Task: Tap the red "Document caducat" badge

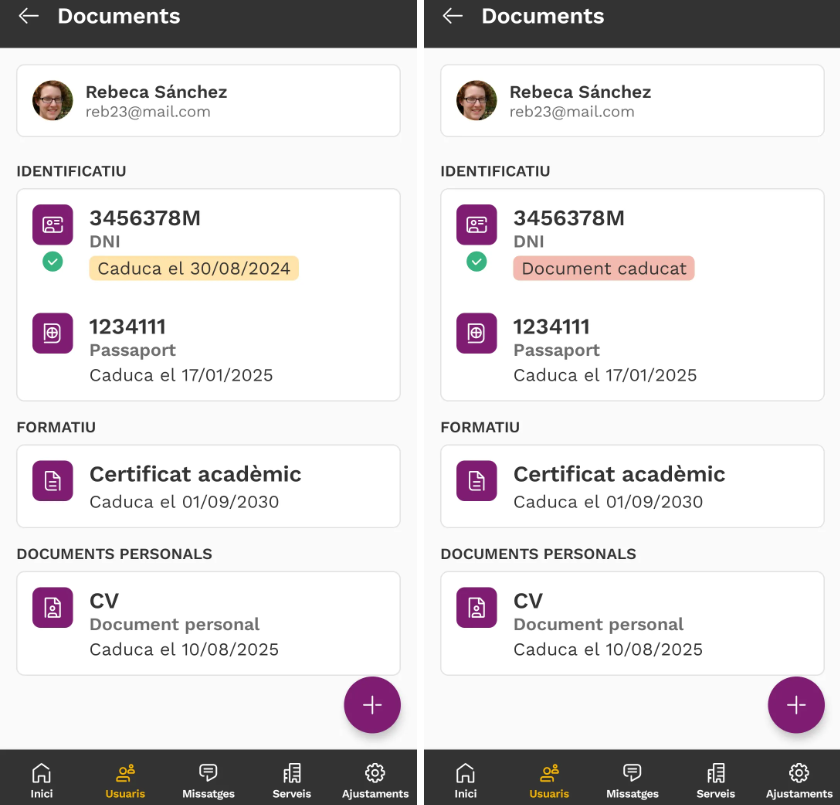Action: (x=603, y=268)
